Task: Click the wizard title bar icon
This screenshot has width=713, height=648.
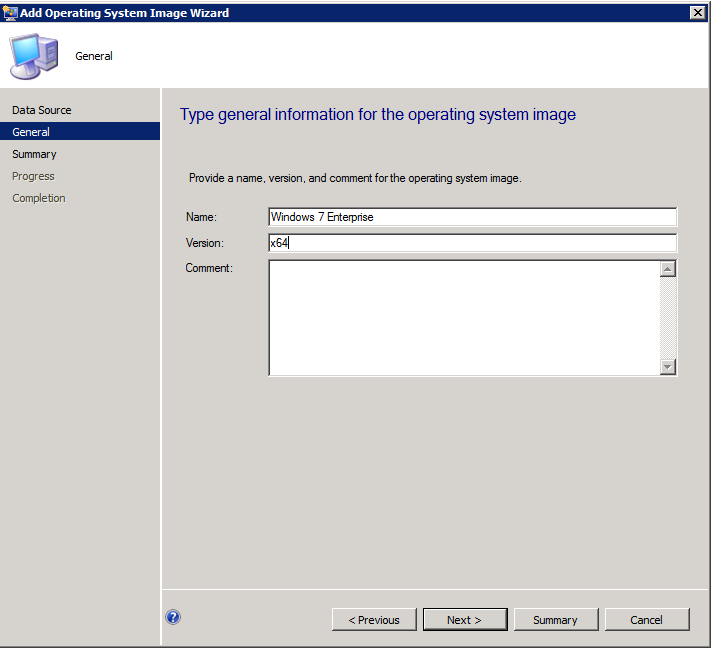Action: point(10,13)
